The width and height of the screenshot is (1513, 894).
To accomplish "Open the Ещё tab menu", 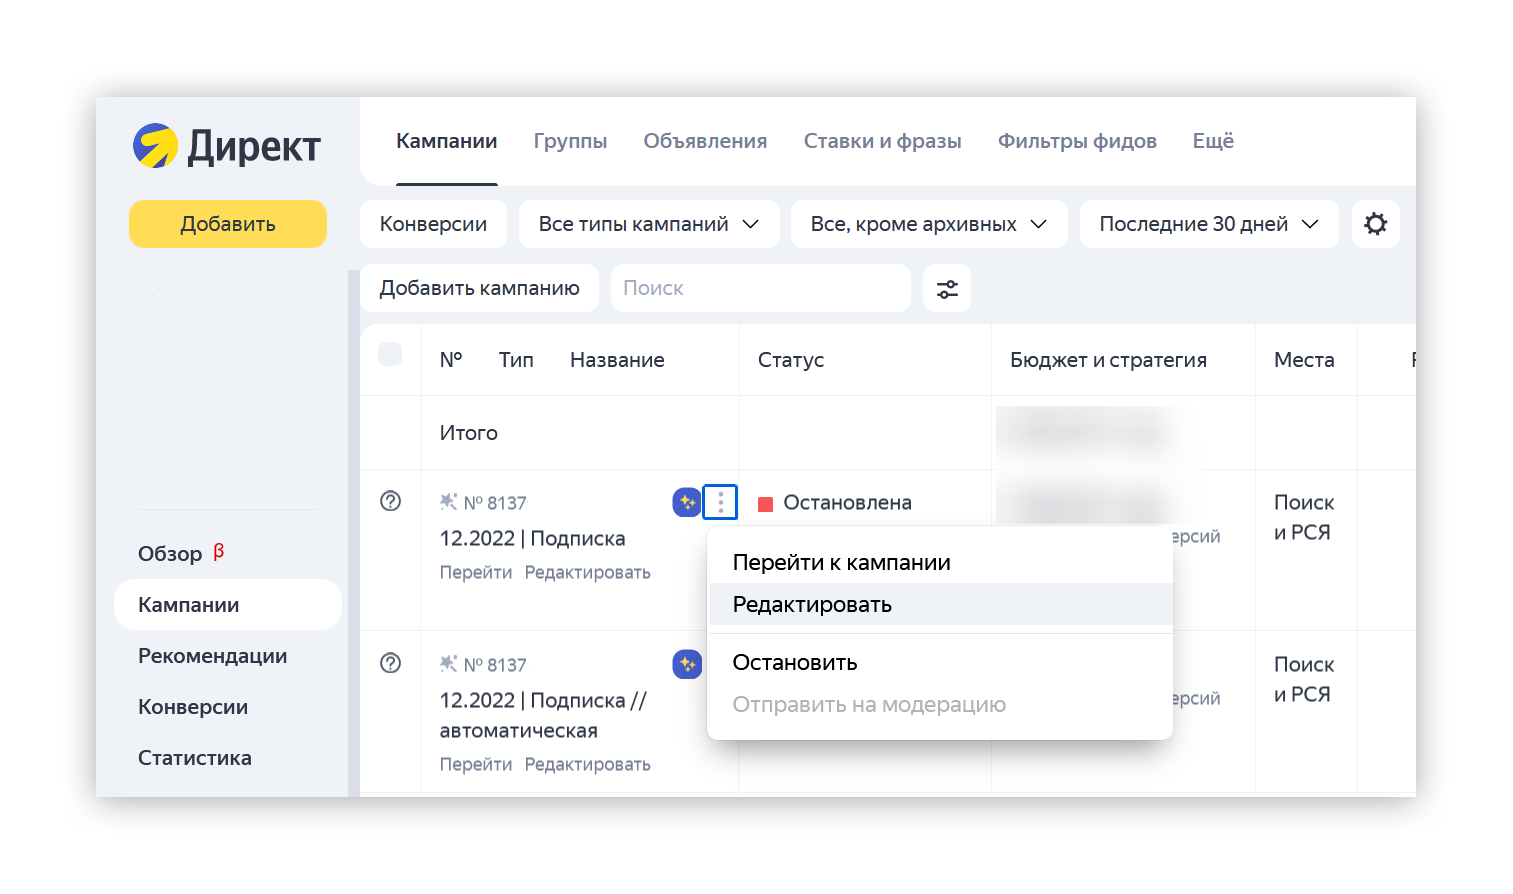I will [x=1213, y=141].
